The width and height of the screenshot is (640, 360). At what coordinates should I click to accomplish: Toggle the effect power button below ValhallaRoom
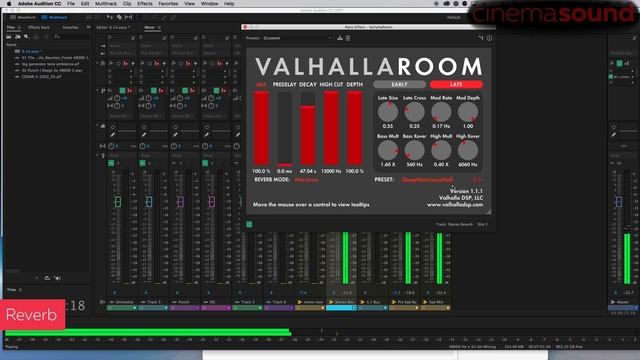249,224
